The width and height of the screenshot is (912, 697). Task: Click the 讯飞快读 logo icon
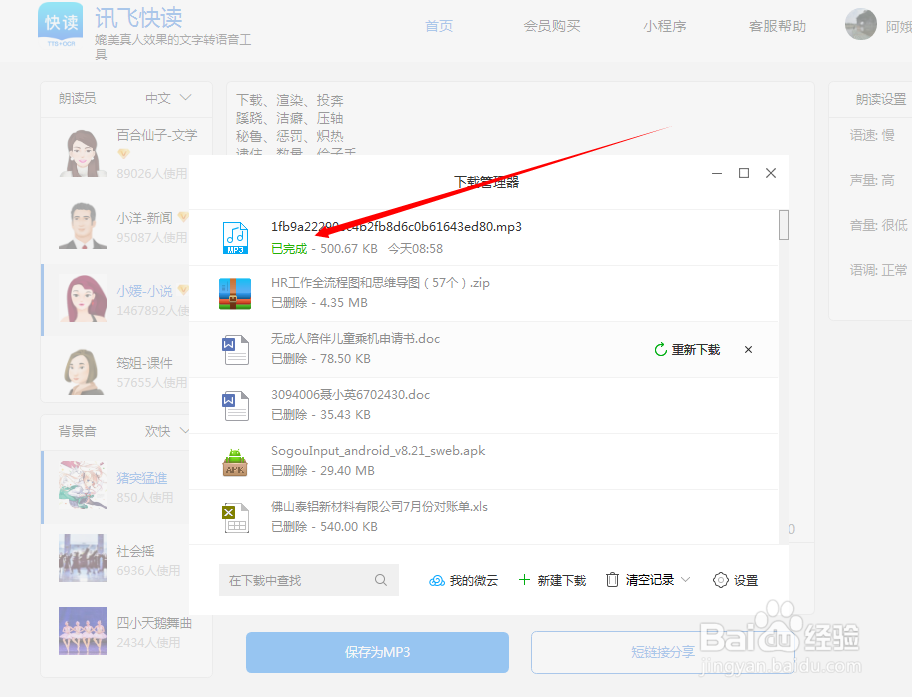(x=61, y=27)
